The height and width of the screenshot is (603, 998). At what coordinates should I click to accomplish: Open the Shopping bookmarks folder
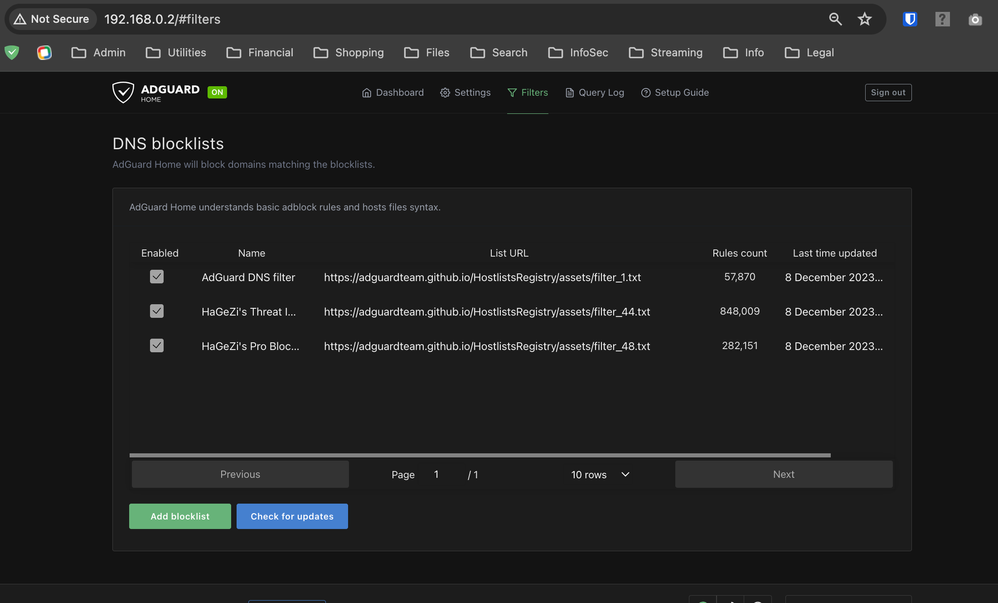(x=349, y=52)
